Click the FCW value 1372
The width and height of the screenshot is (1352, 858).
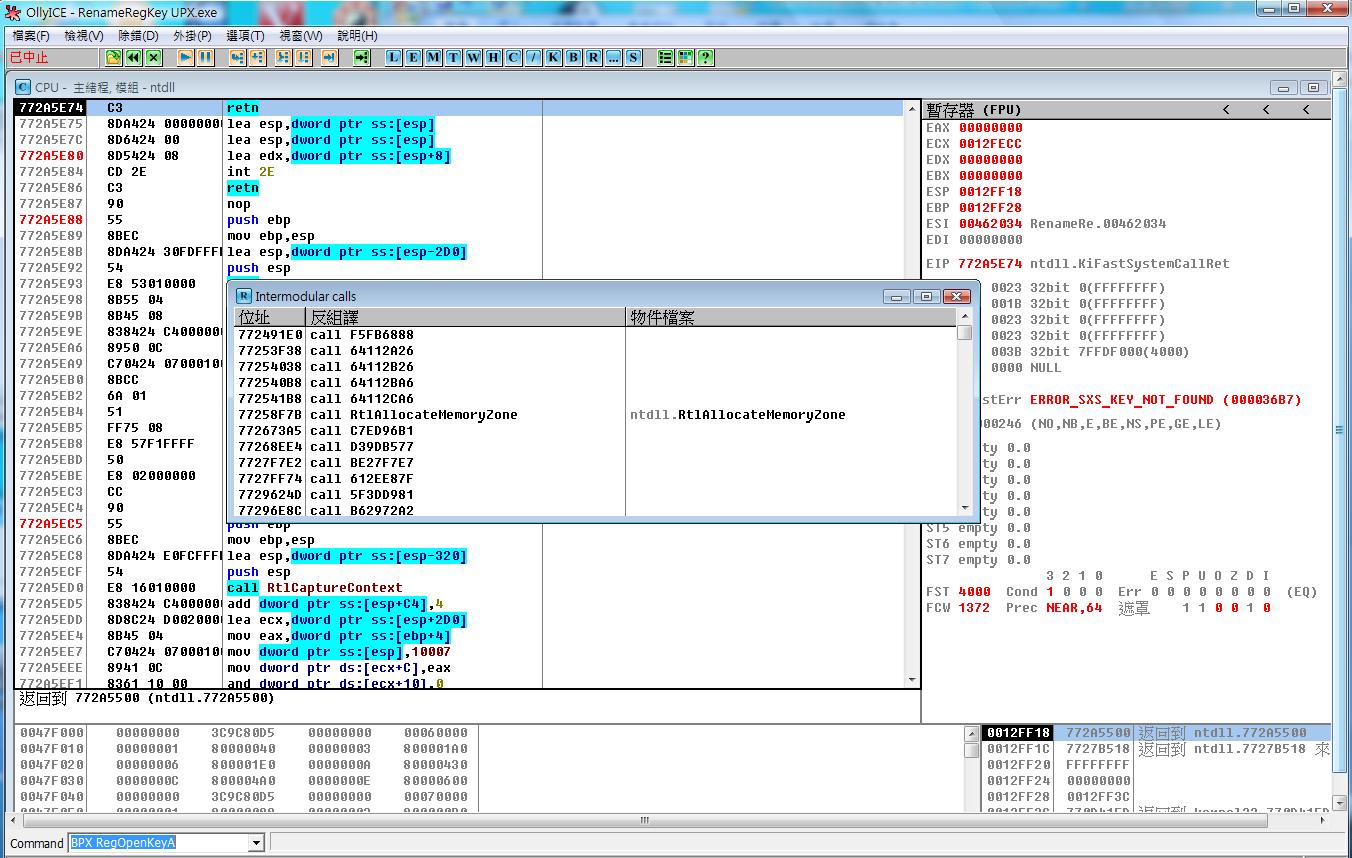click(974, 608)
